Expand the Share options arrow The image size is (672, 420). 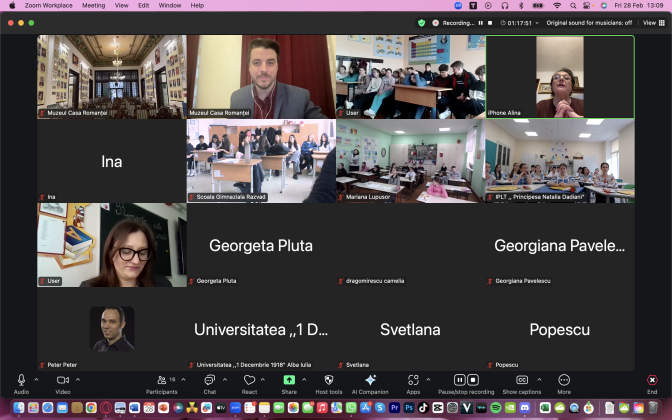(x=304, y=380)
